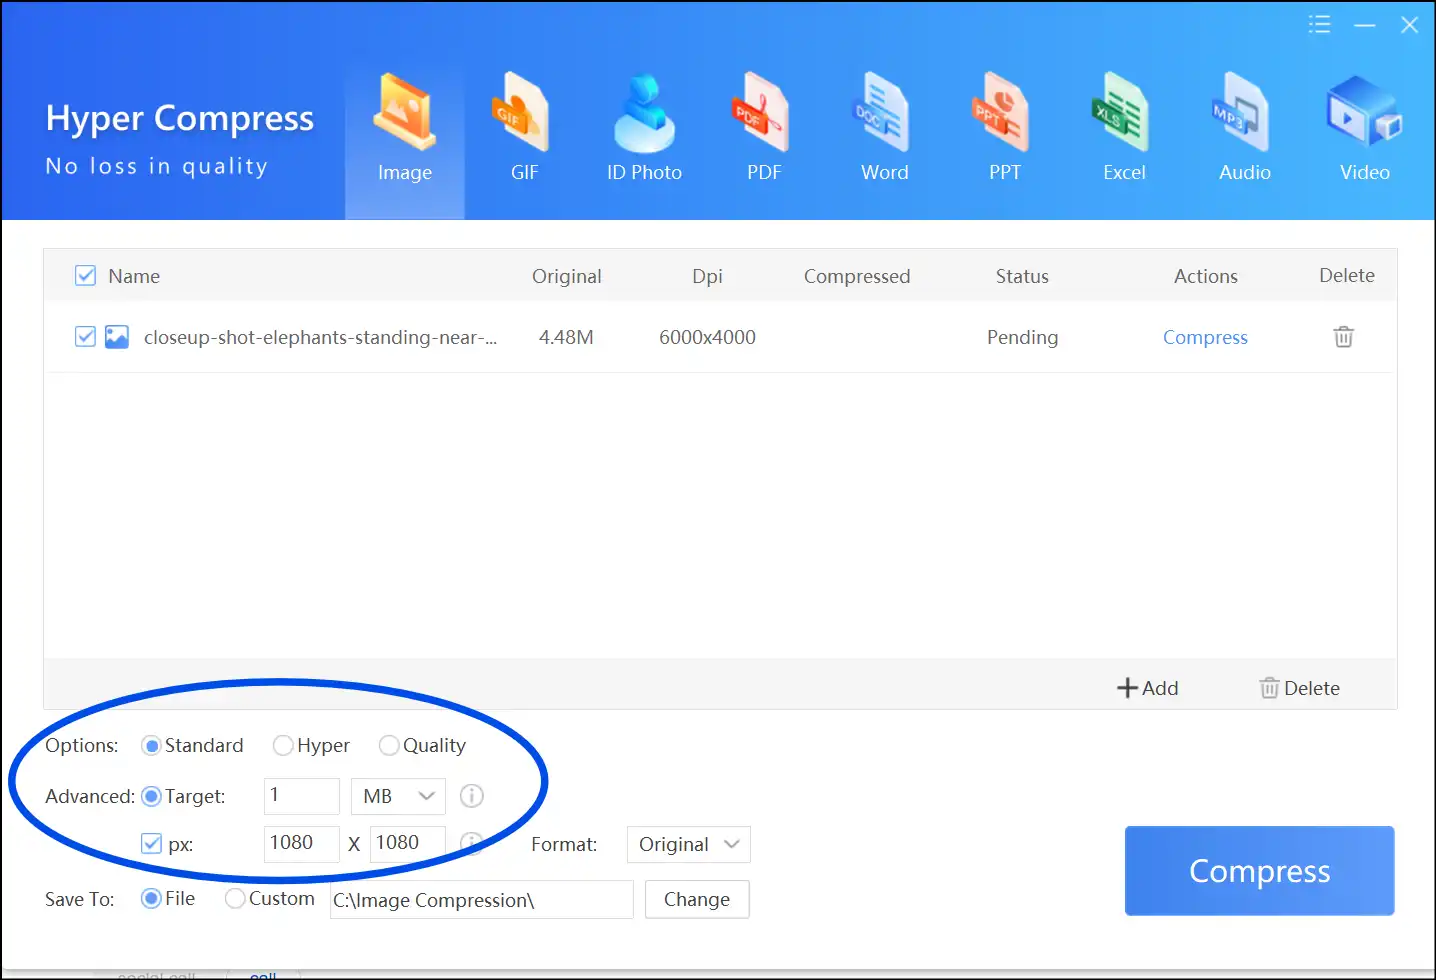The image size is (1436, 980).
Task: Click the 4.48M original size cell
Action: (x=566, y=337)
